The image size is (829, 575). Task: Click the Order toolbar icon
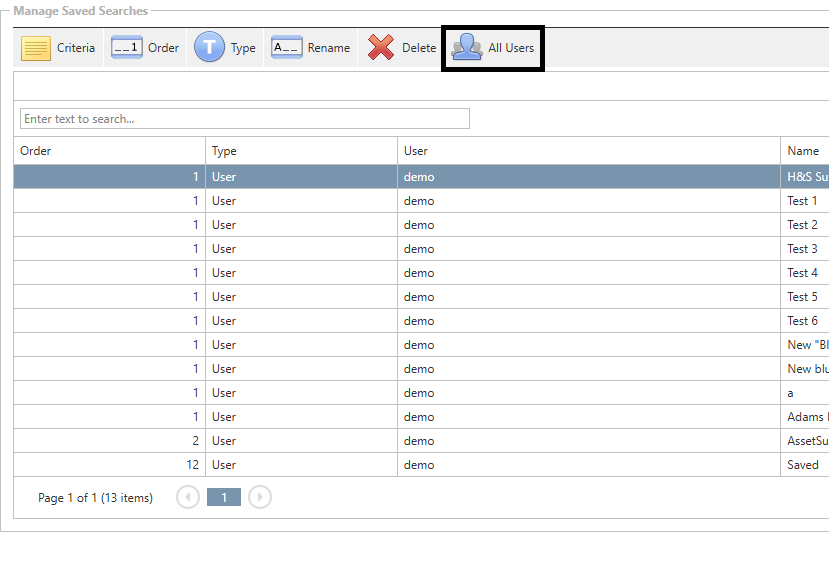pos(127,48)
